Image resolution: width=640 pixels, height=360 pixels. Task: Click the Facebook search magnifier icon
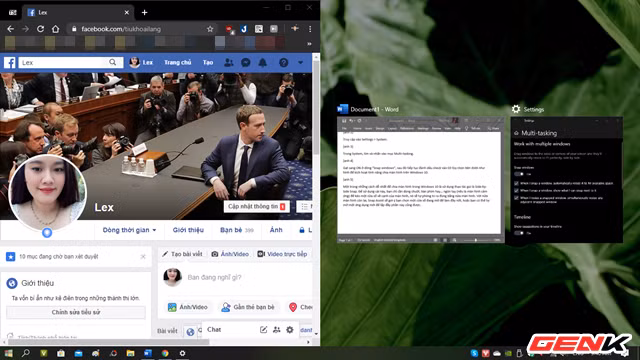tap(113, 62)
